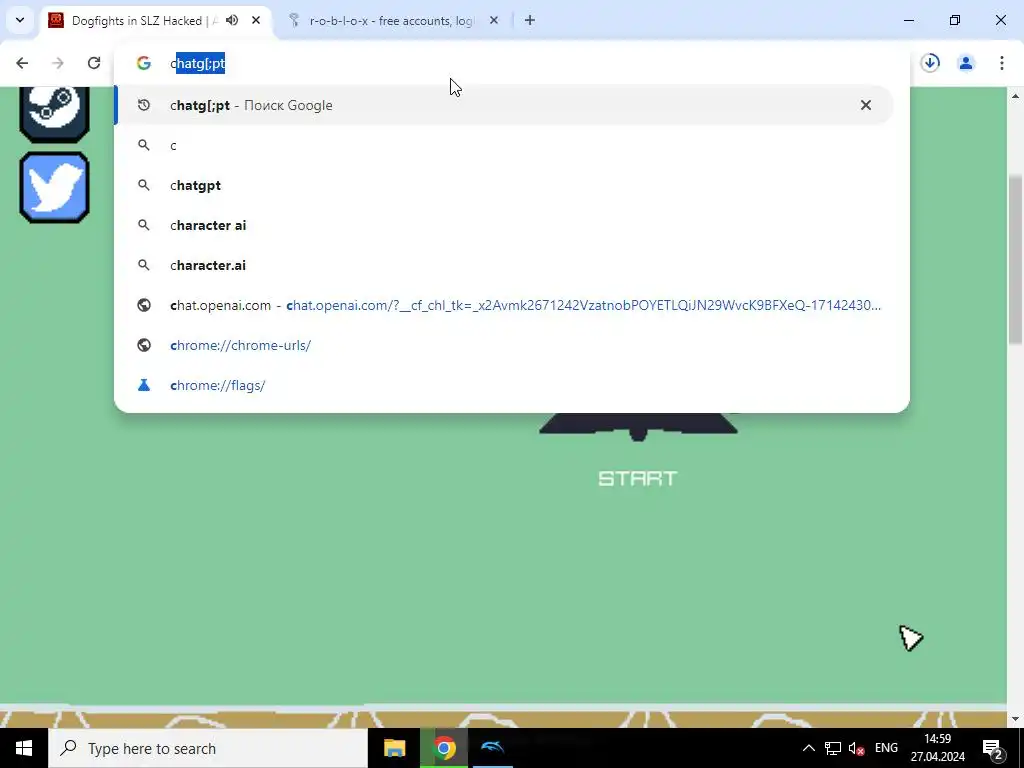Open the tab search dropdown arrow
Image resolution: width=1024 pixels, height=768 pixels.
click(20, 20)
